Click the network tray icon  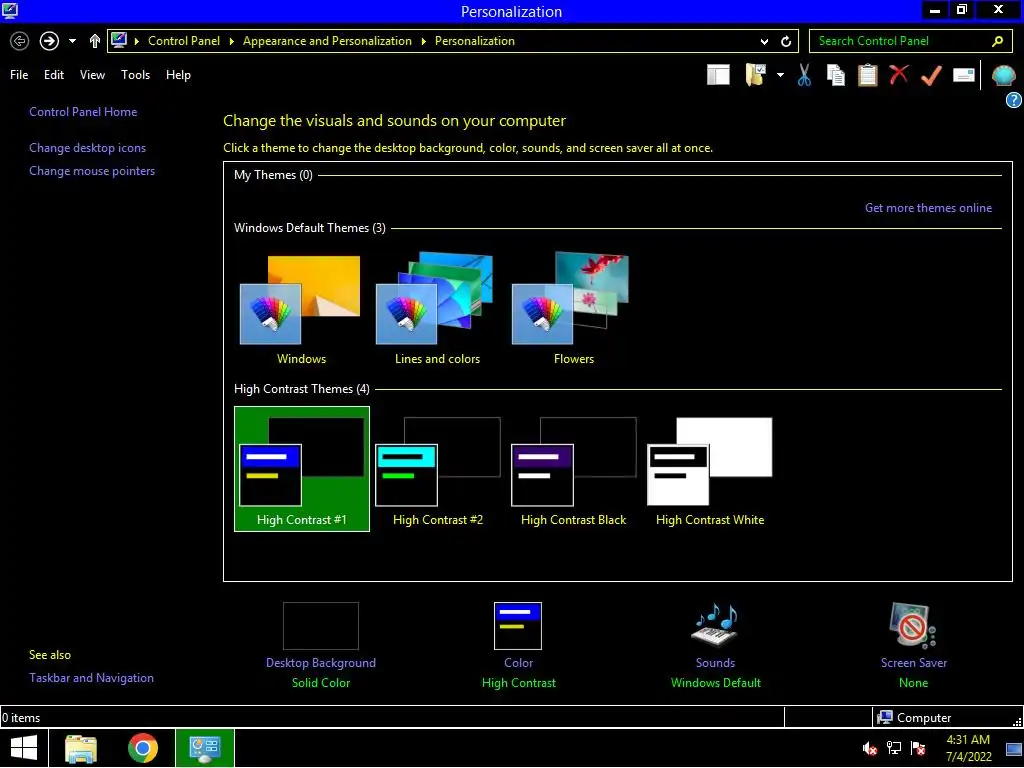pos(893,748)
